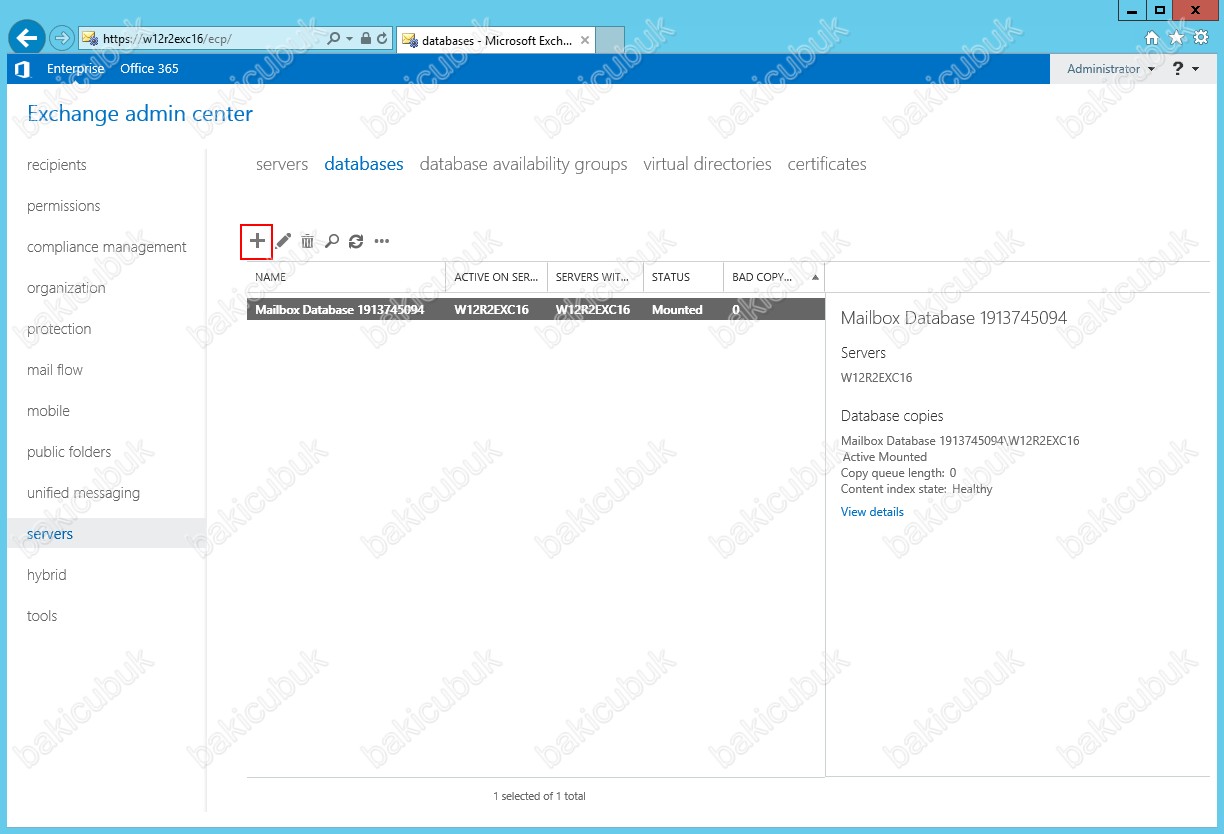Viewport: 1224px width, 834px height.
Task: Click the Office logo icon
Action: click(23, 69)
